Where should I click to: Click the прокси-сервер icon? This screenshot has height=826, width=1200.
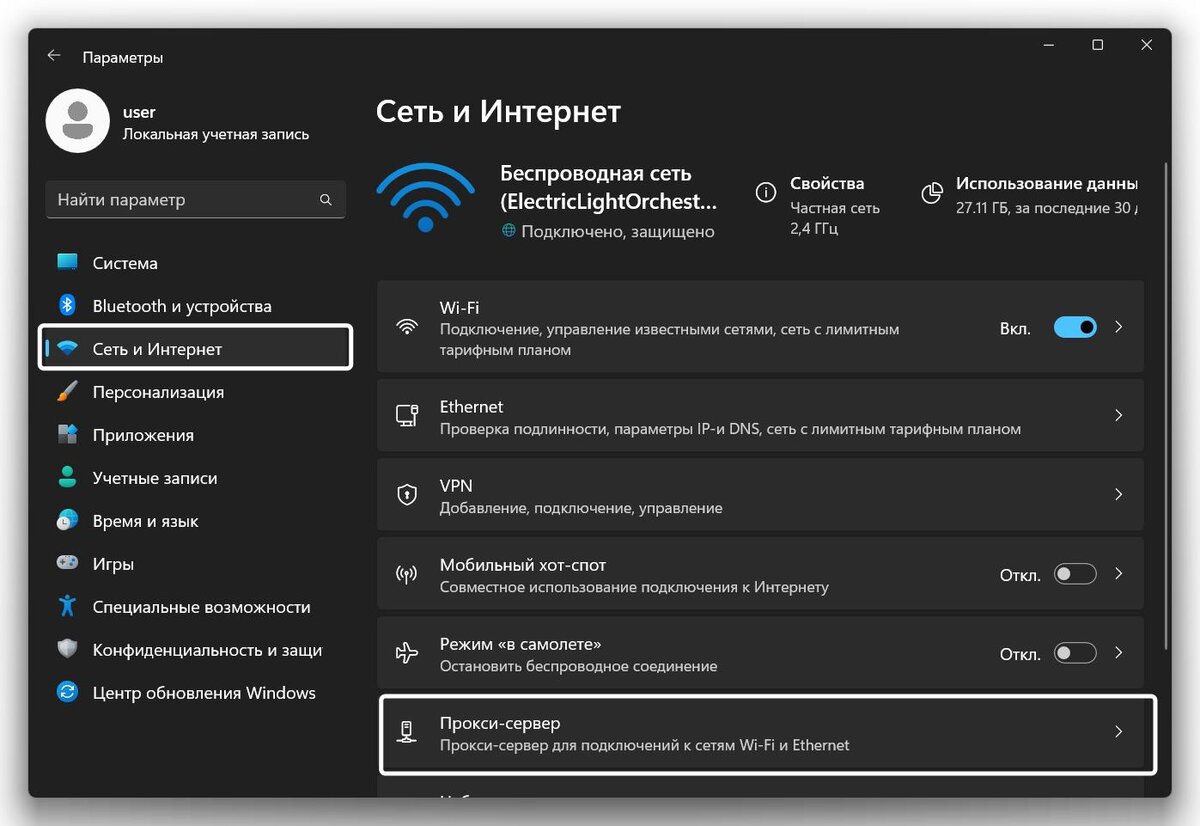(407, 731)
